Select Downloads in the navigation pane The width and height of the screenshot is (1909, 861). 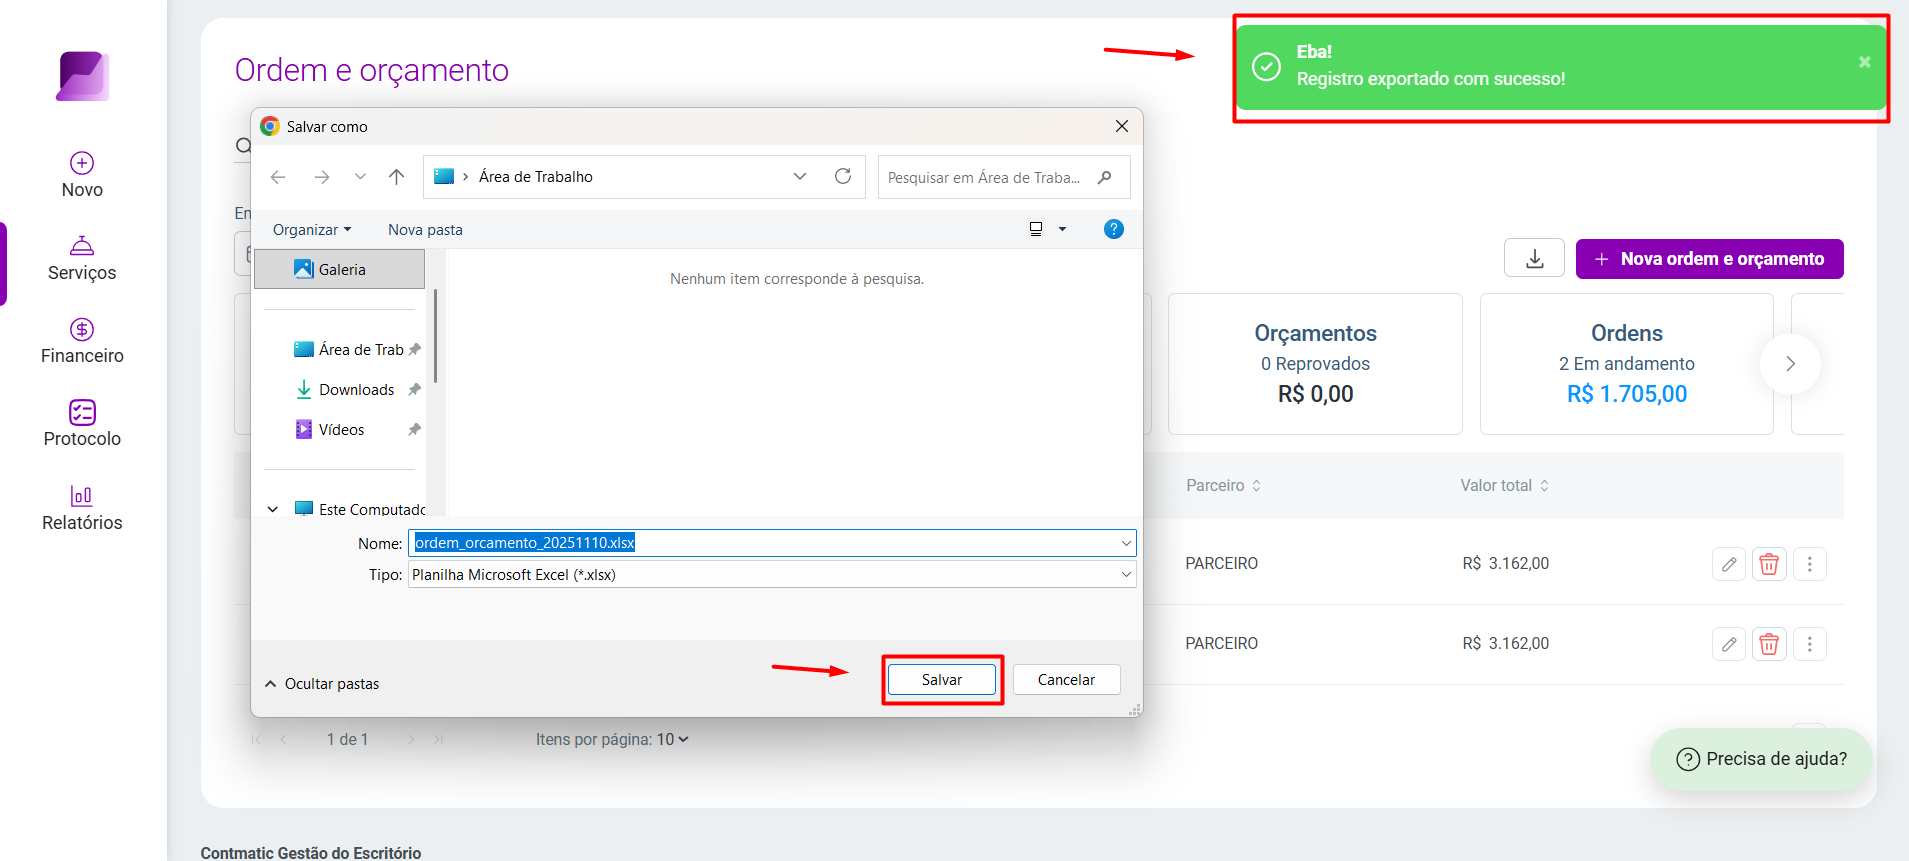point(345,389)
